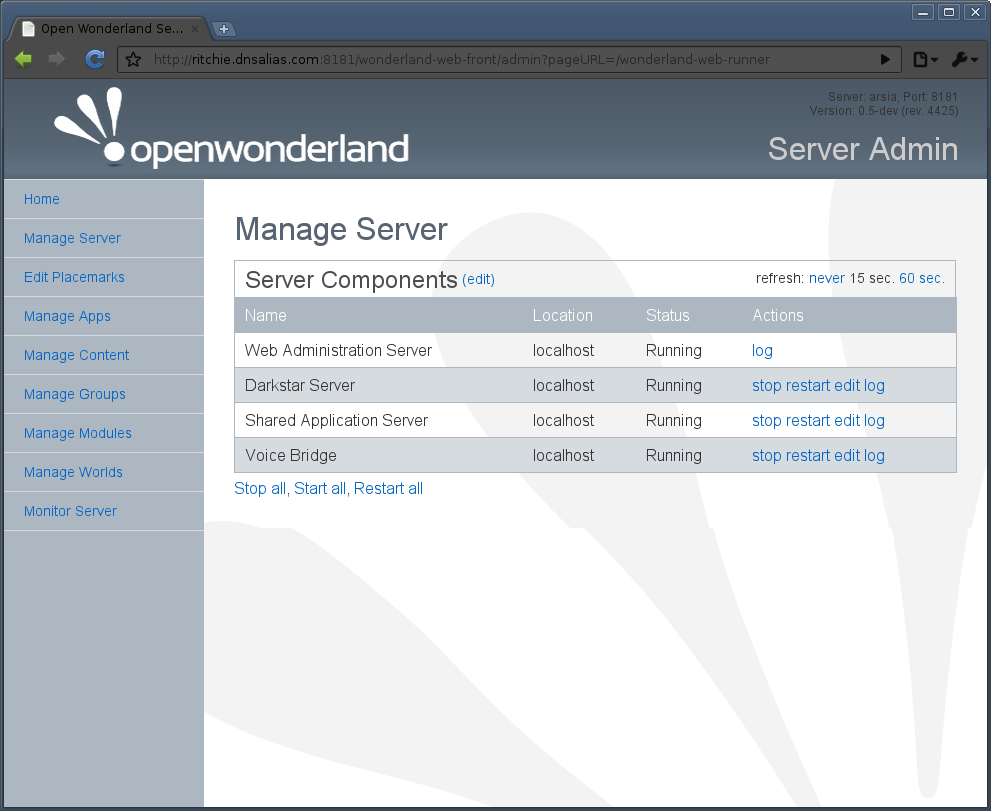Click localhost in the Darkstar Server row
Screen dimensions: 991x811
click(x=563, y=386)
